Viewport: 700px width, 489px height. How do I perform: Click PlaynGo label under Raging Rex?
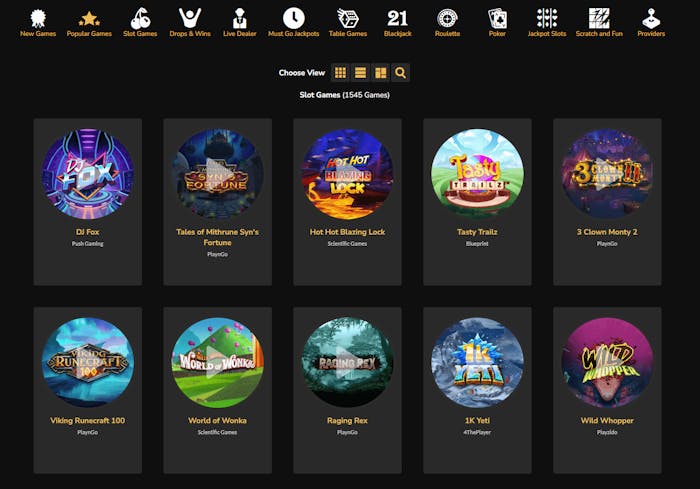(x=347, y=432)
